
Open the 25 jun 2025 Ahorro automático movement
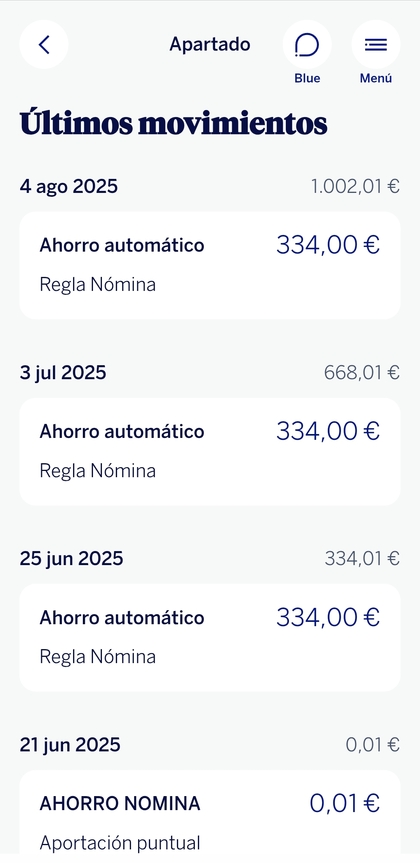(x=210, y=637)
